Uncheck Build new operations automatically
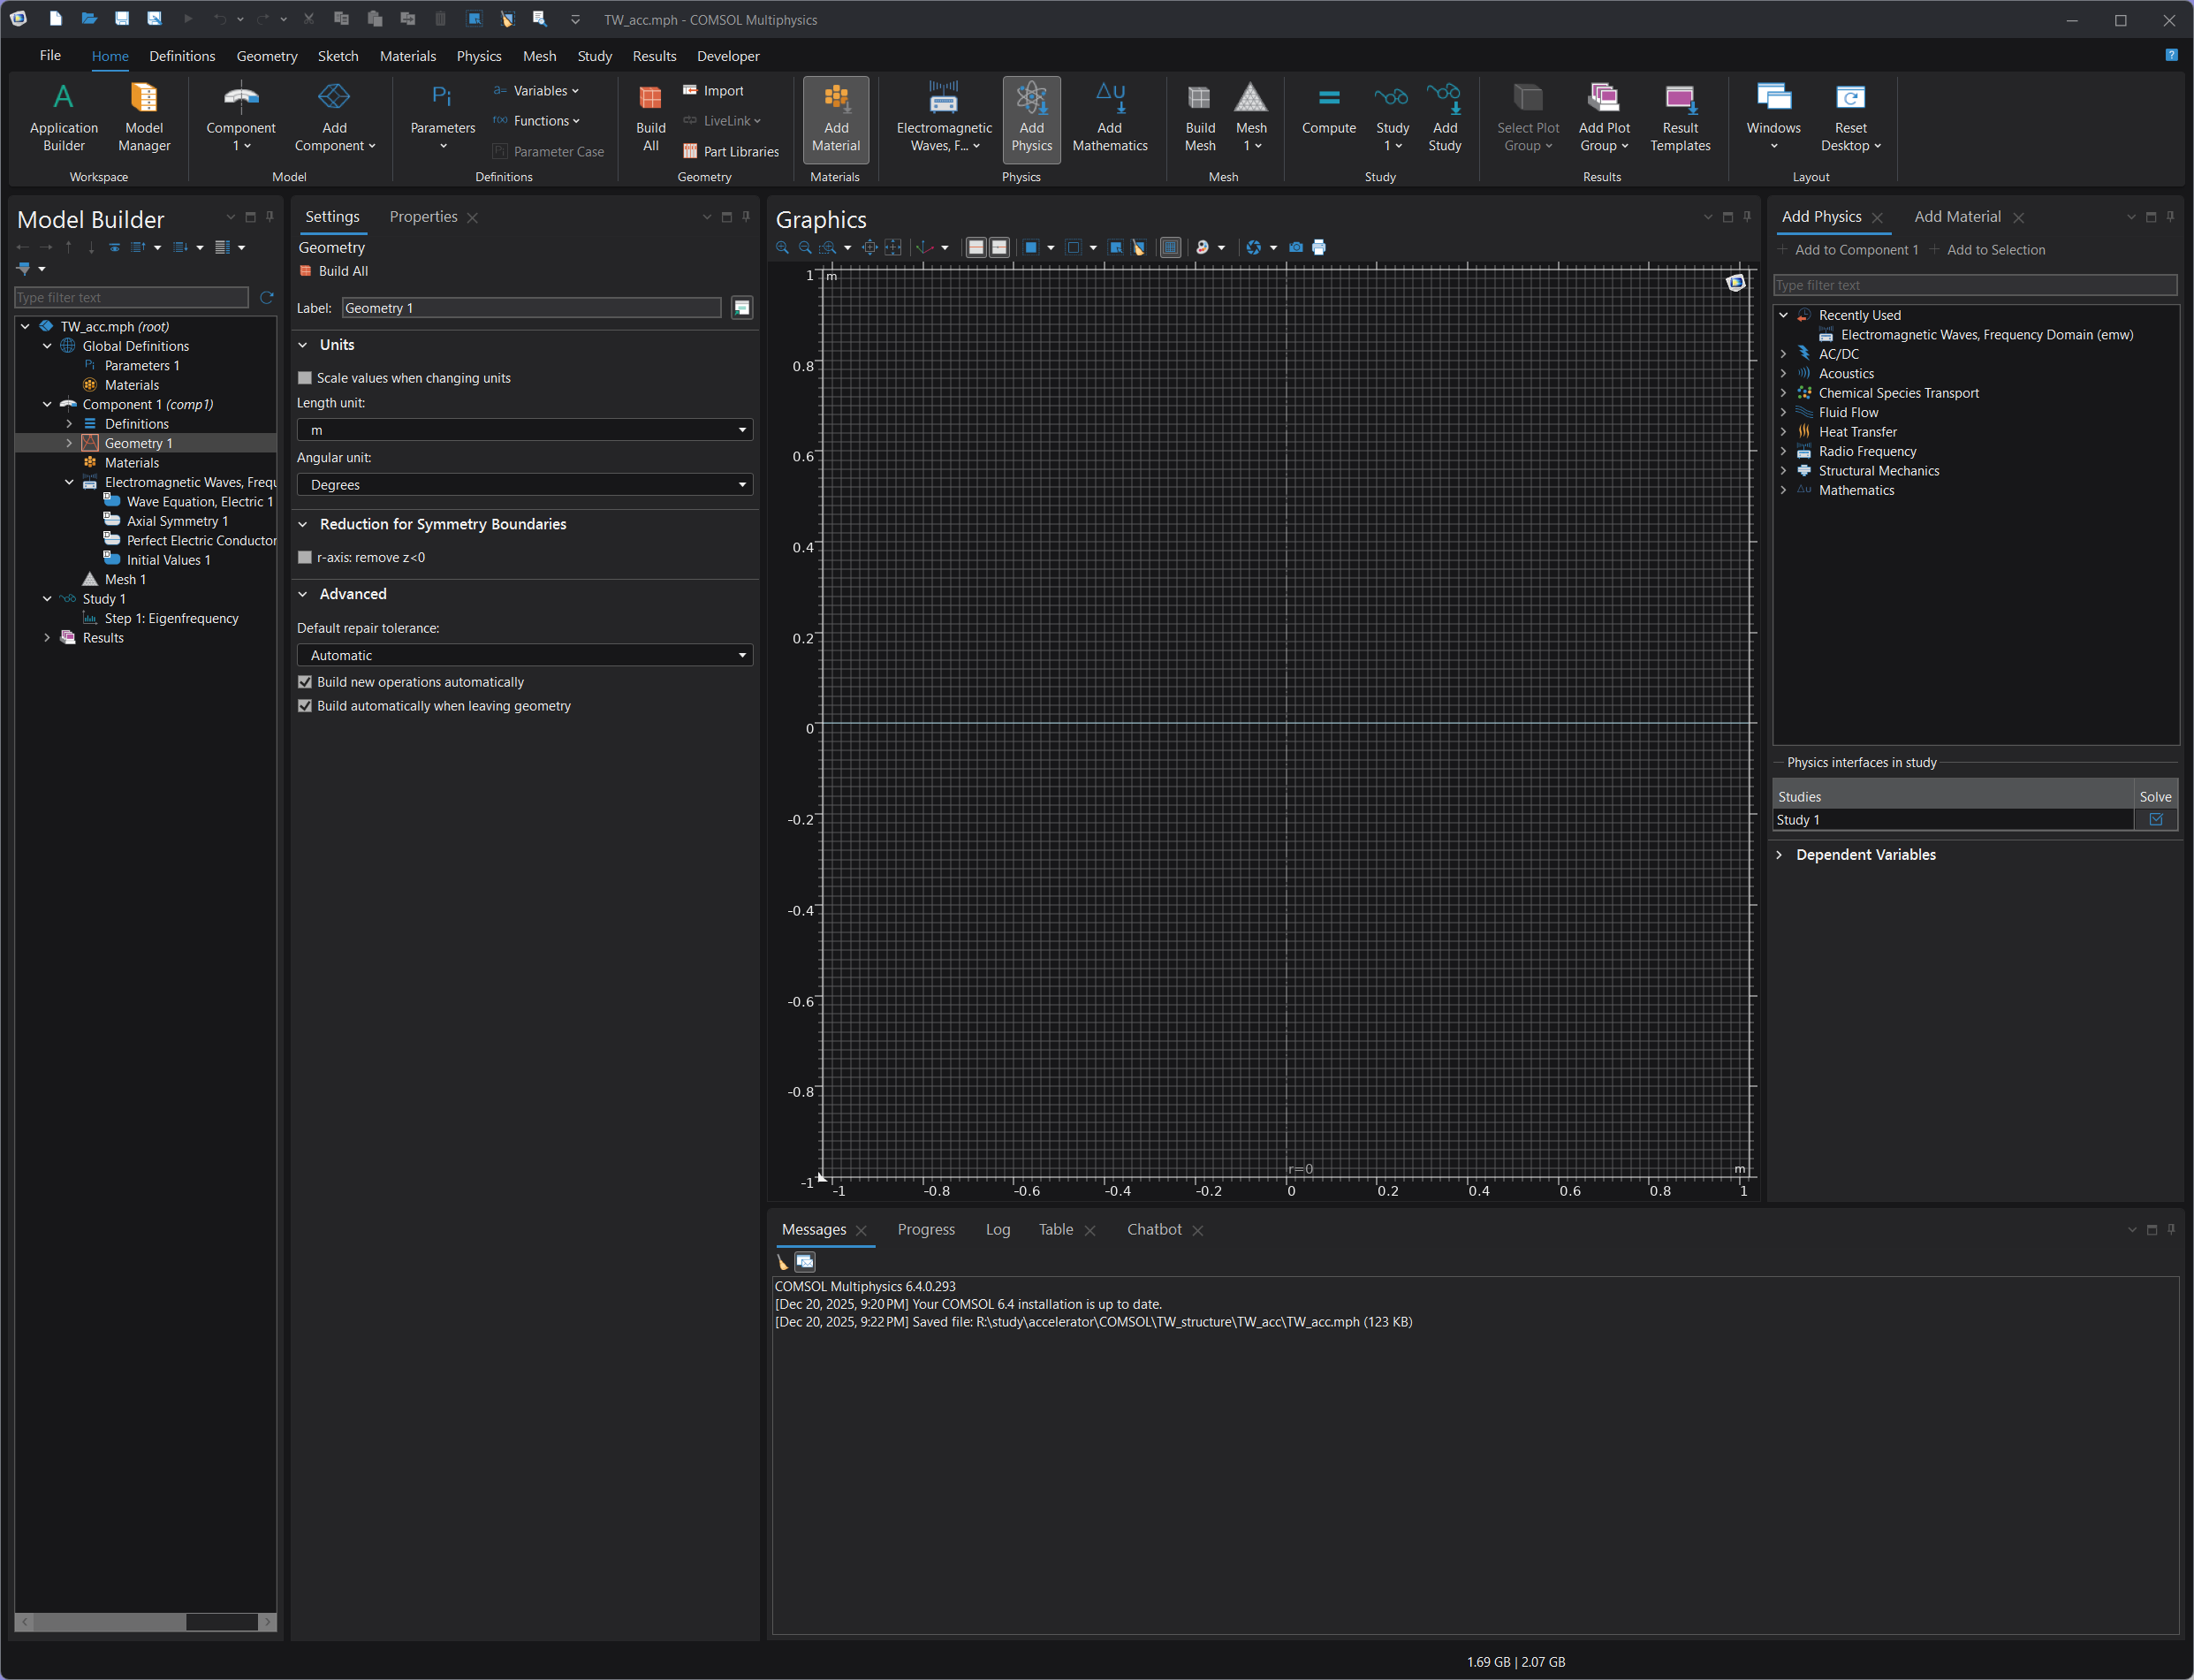 (305, 682)
